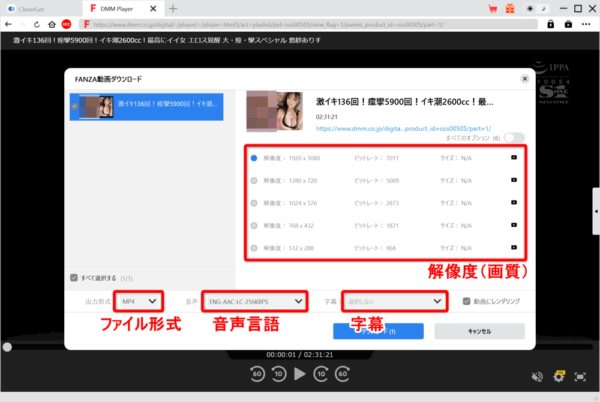Open the ENG-AAC-LC-256KBPS audio dropdown
The image size is (600, 402).
(x=255, y=301)
